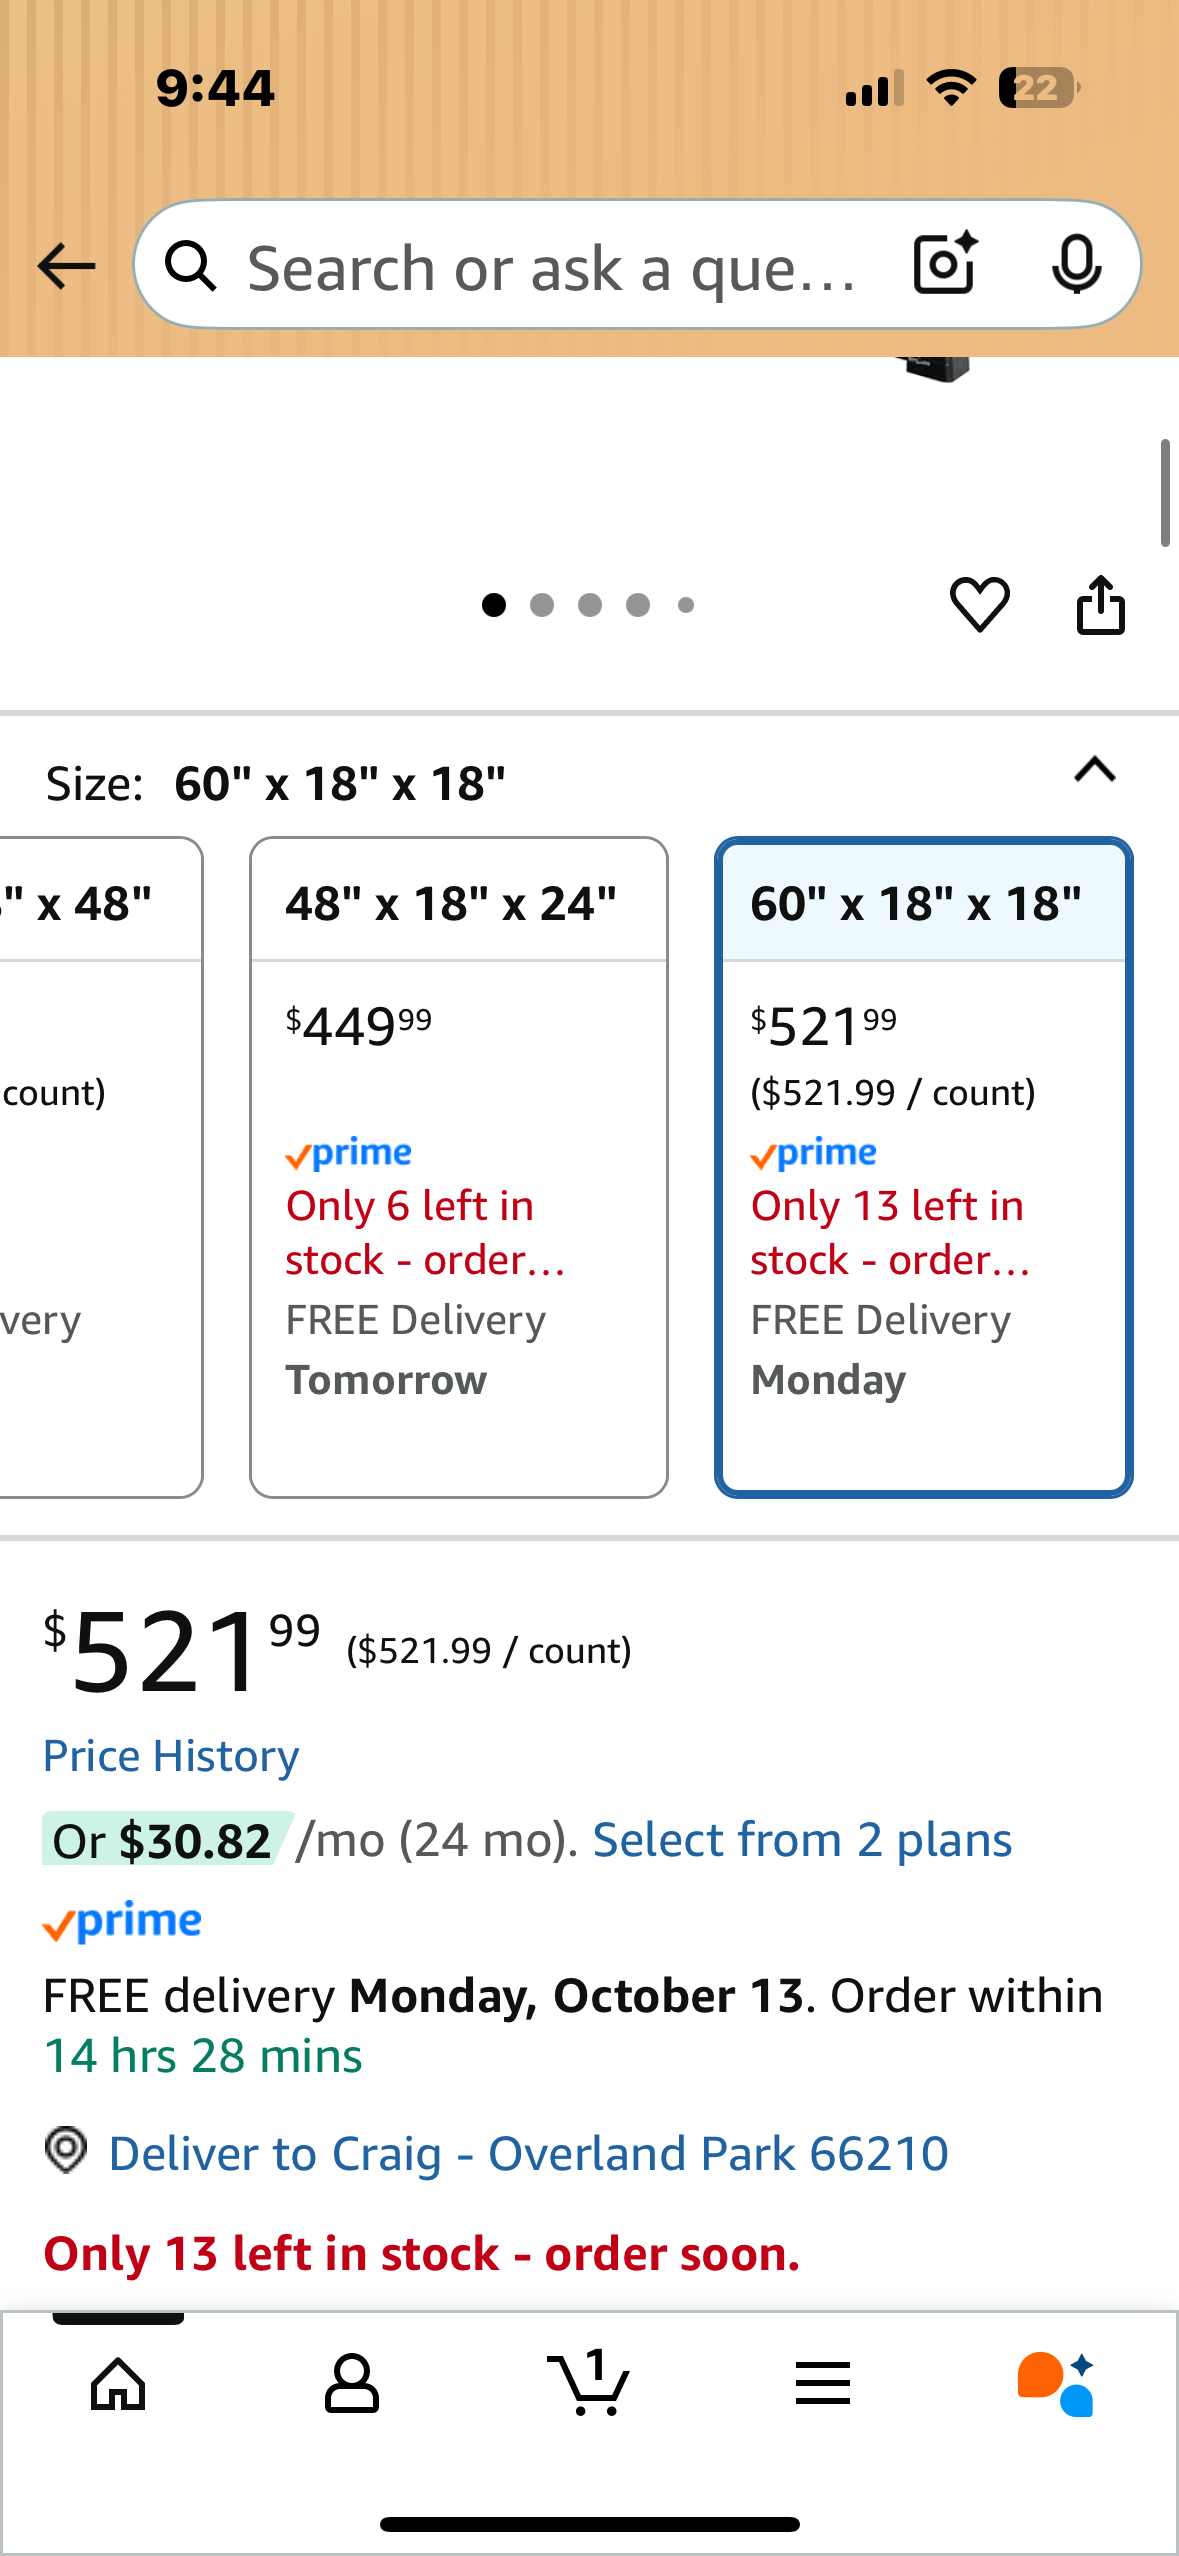1179x2556 pixels.
Task: Tap the back arrow icon
Action: pyautogui.click(x=66, y=266)
